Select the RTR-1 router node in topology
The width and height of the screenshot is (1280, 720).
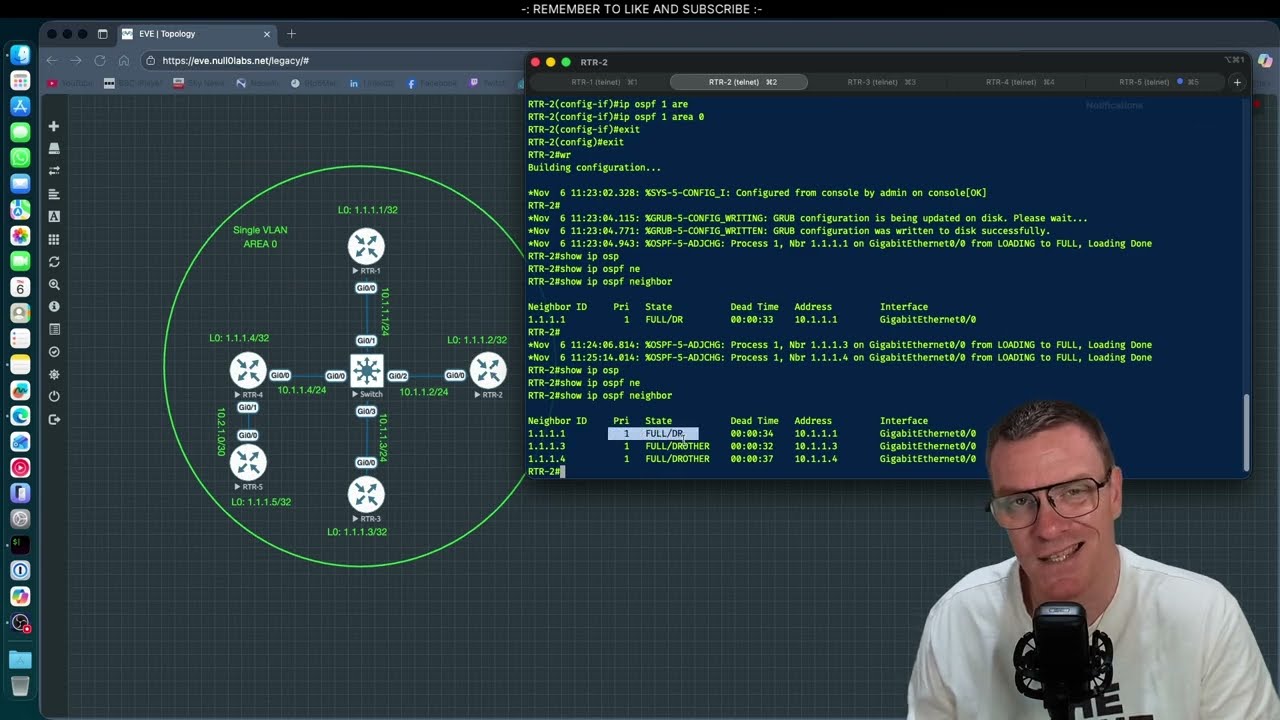pos(366,246)
